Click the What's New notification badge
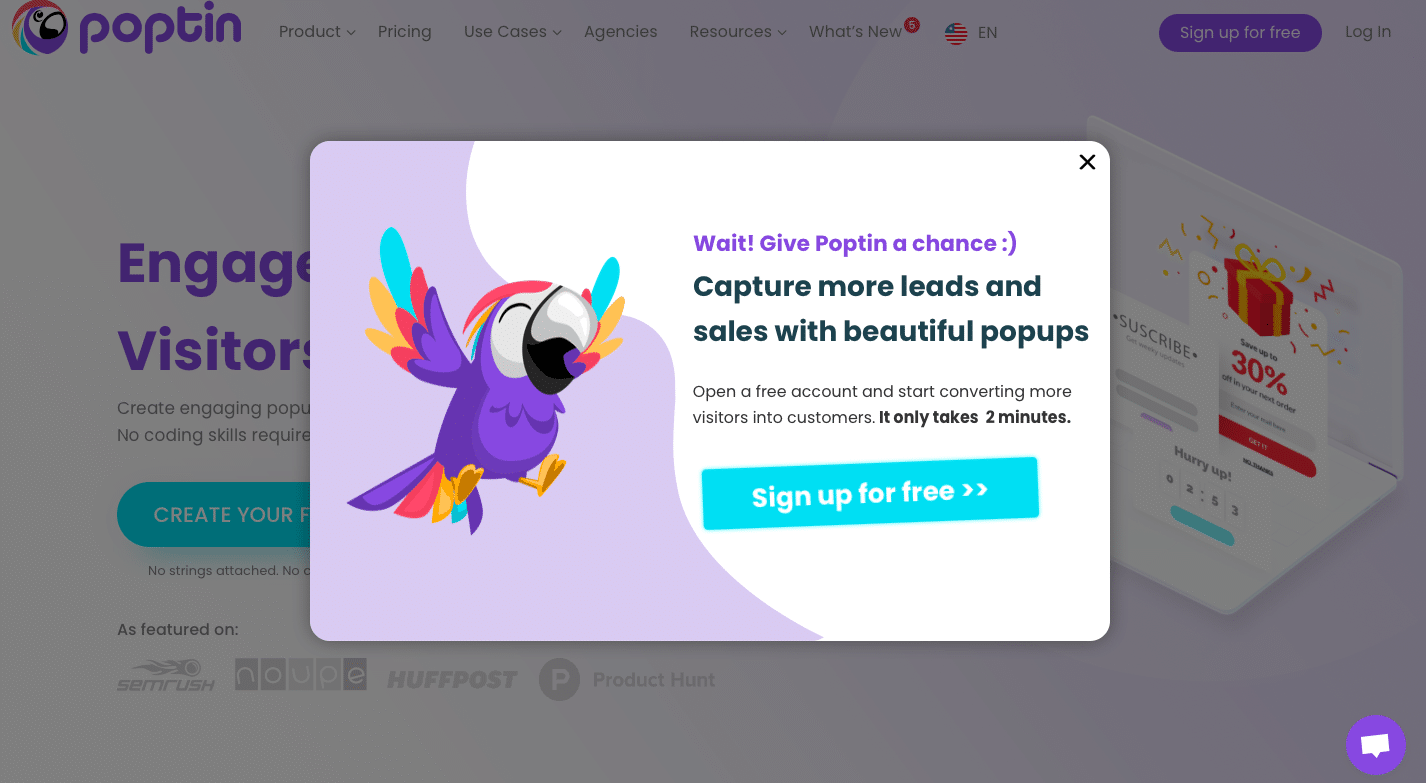Viewport: 1426px width, 783px height. [x=911, y=24]
